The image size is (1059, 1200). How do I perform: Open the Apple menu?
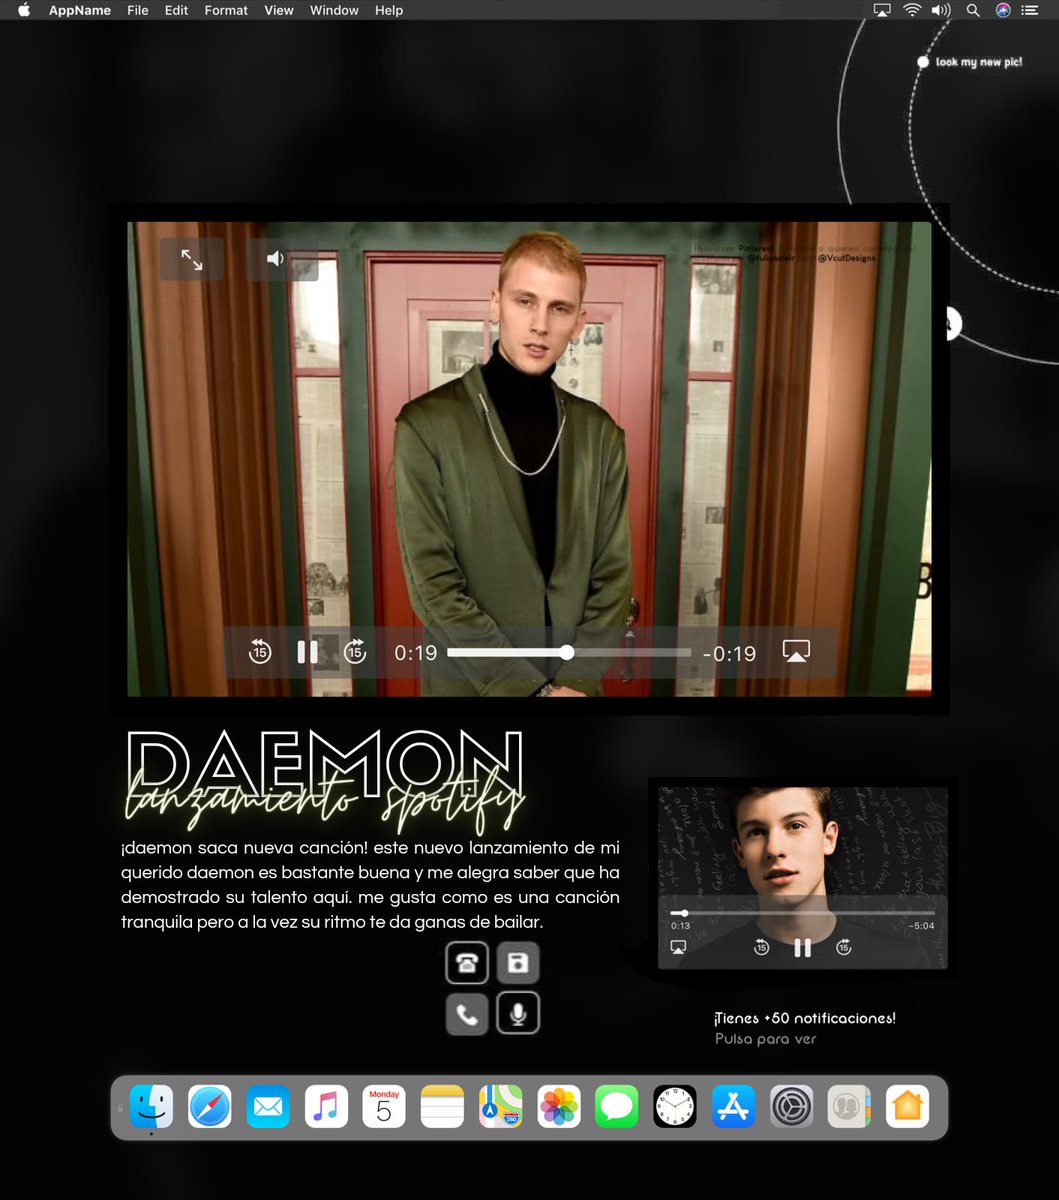pyautogui.click(x=24, y=10)
